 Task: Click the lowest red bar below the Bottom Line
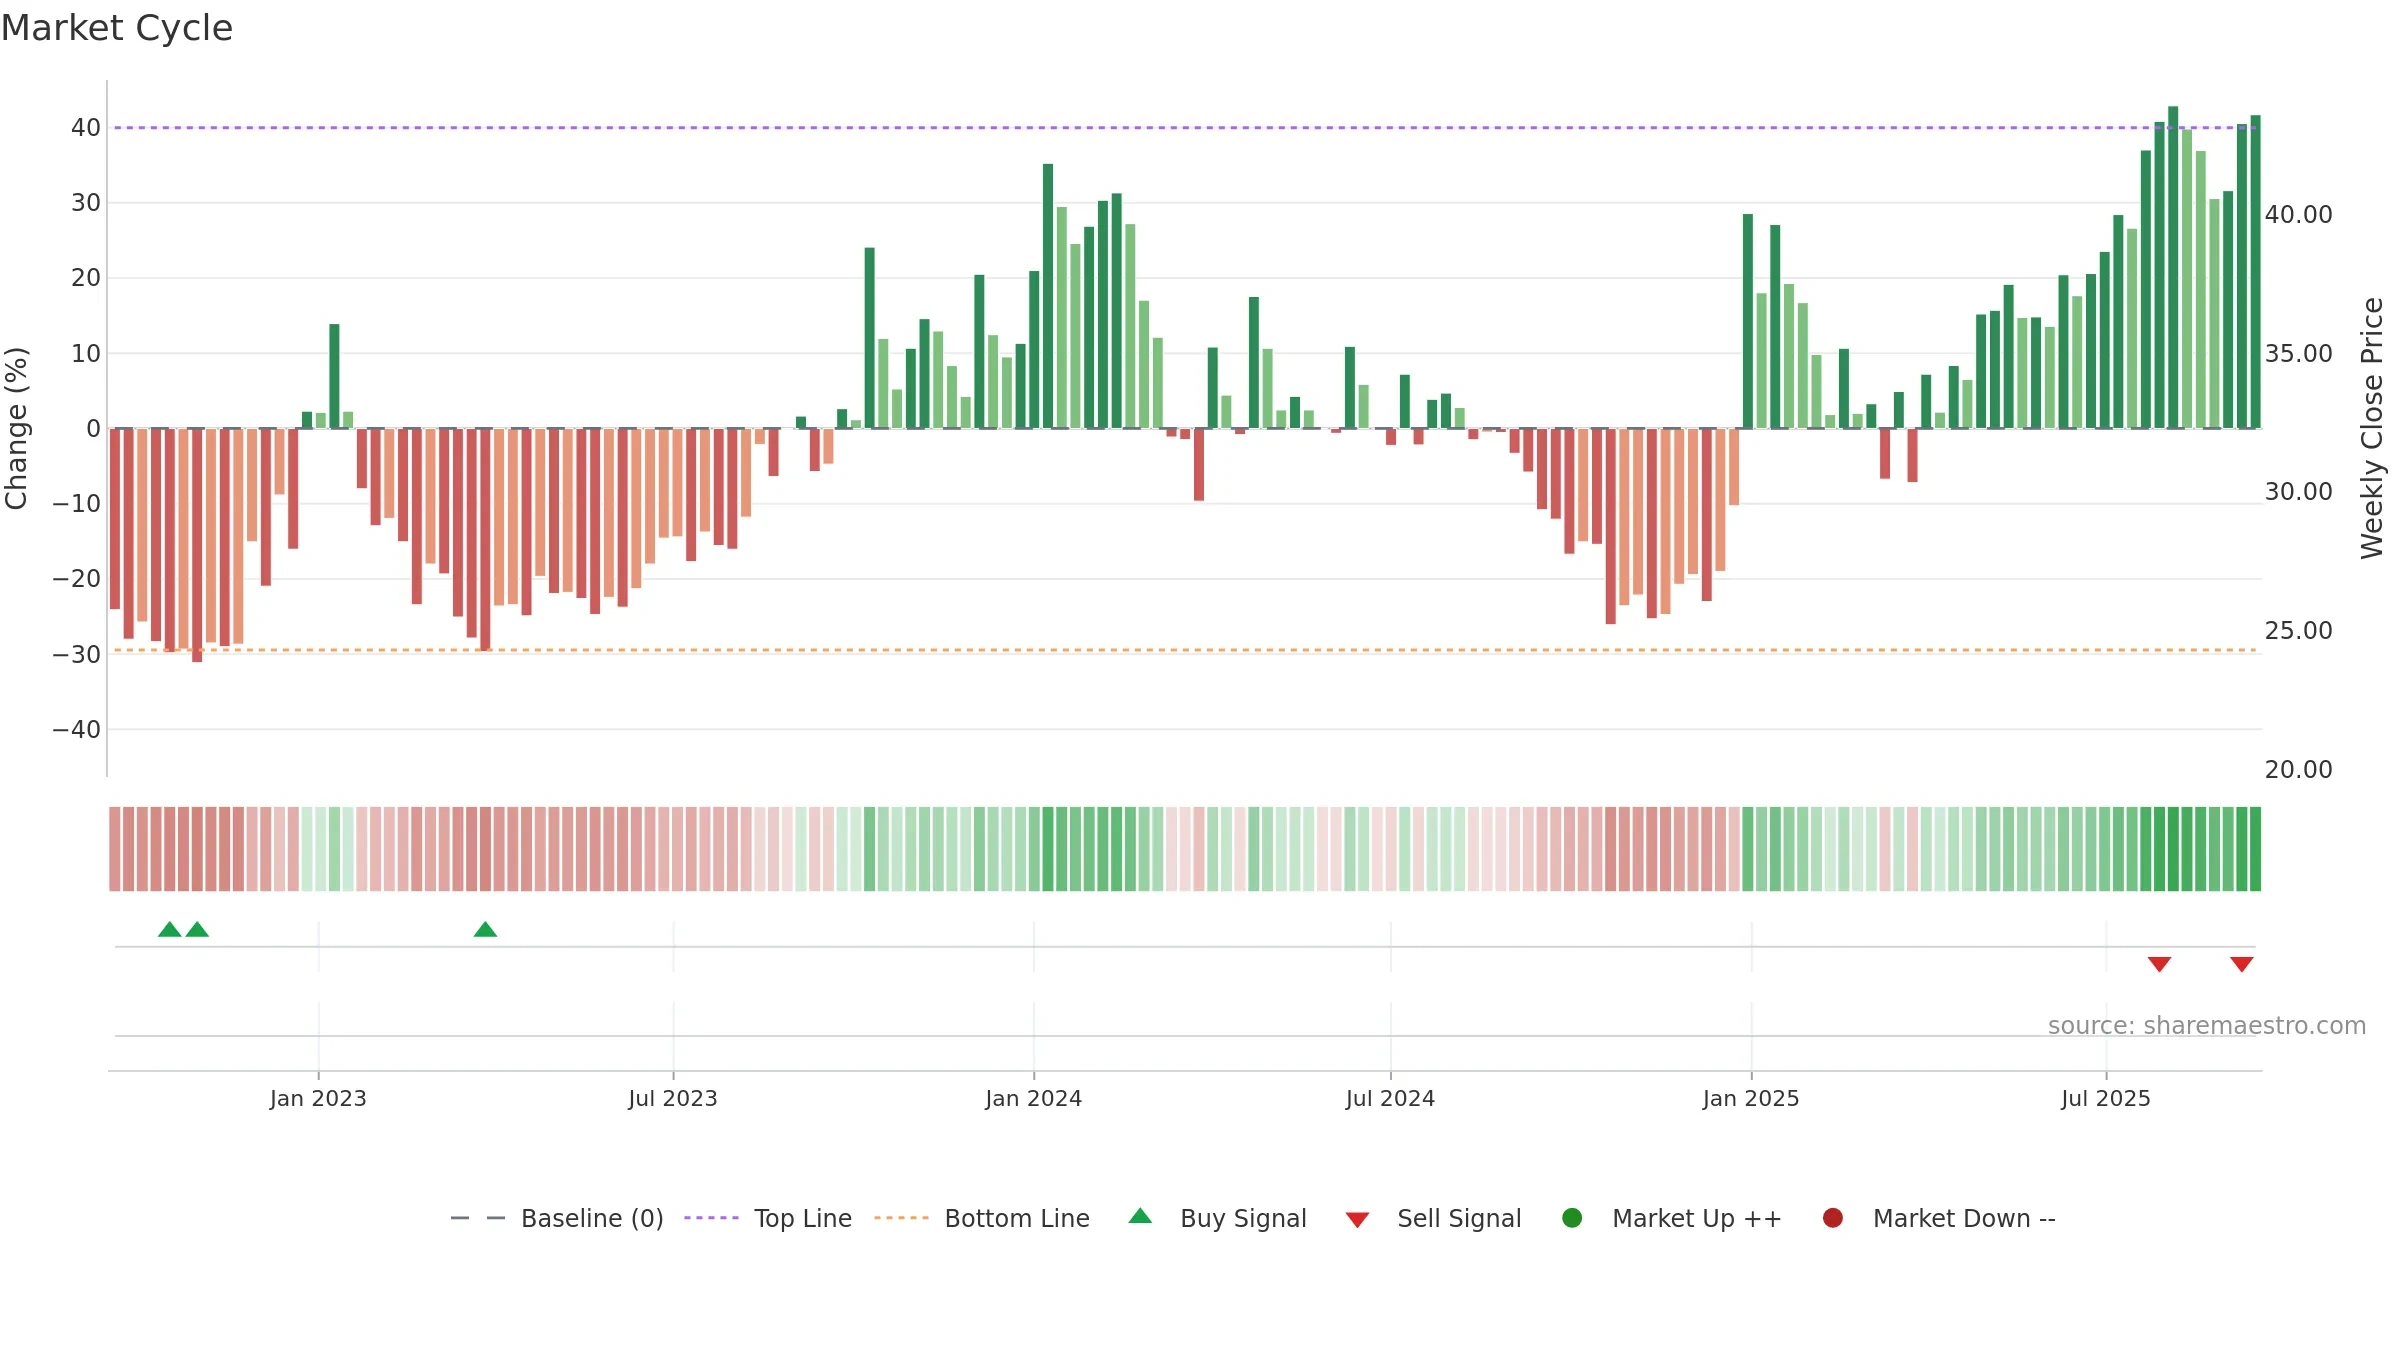pyautogui.click(x=197, y=545)
